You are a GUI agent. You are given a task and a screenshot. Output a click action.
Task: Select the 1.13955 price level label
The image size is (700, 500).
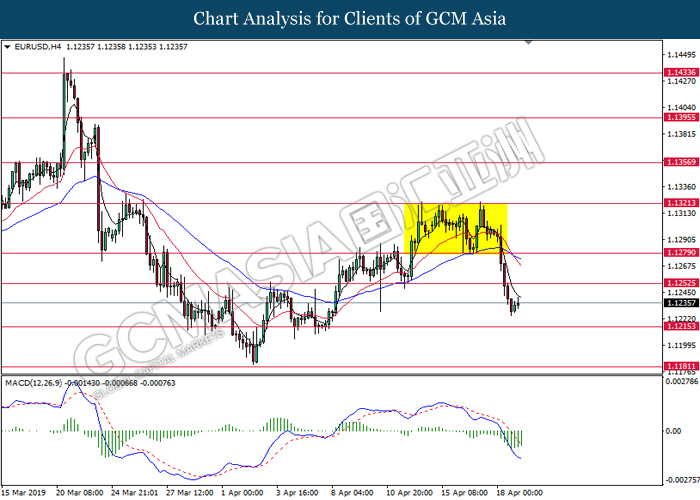[680, 117]
